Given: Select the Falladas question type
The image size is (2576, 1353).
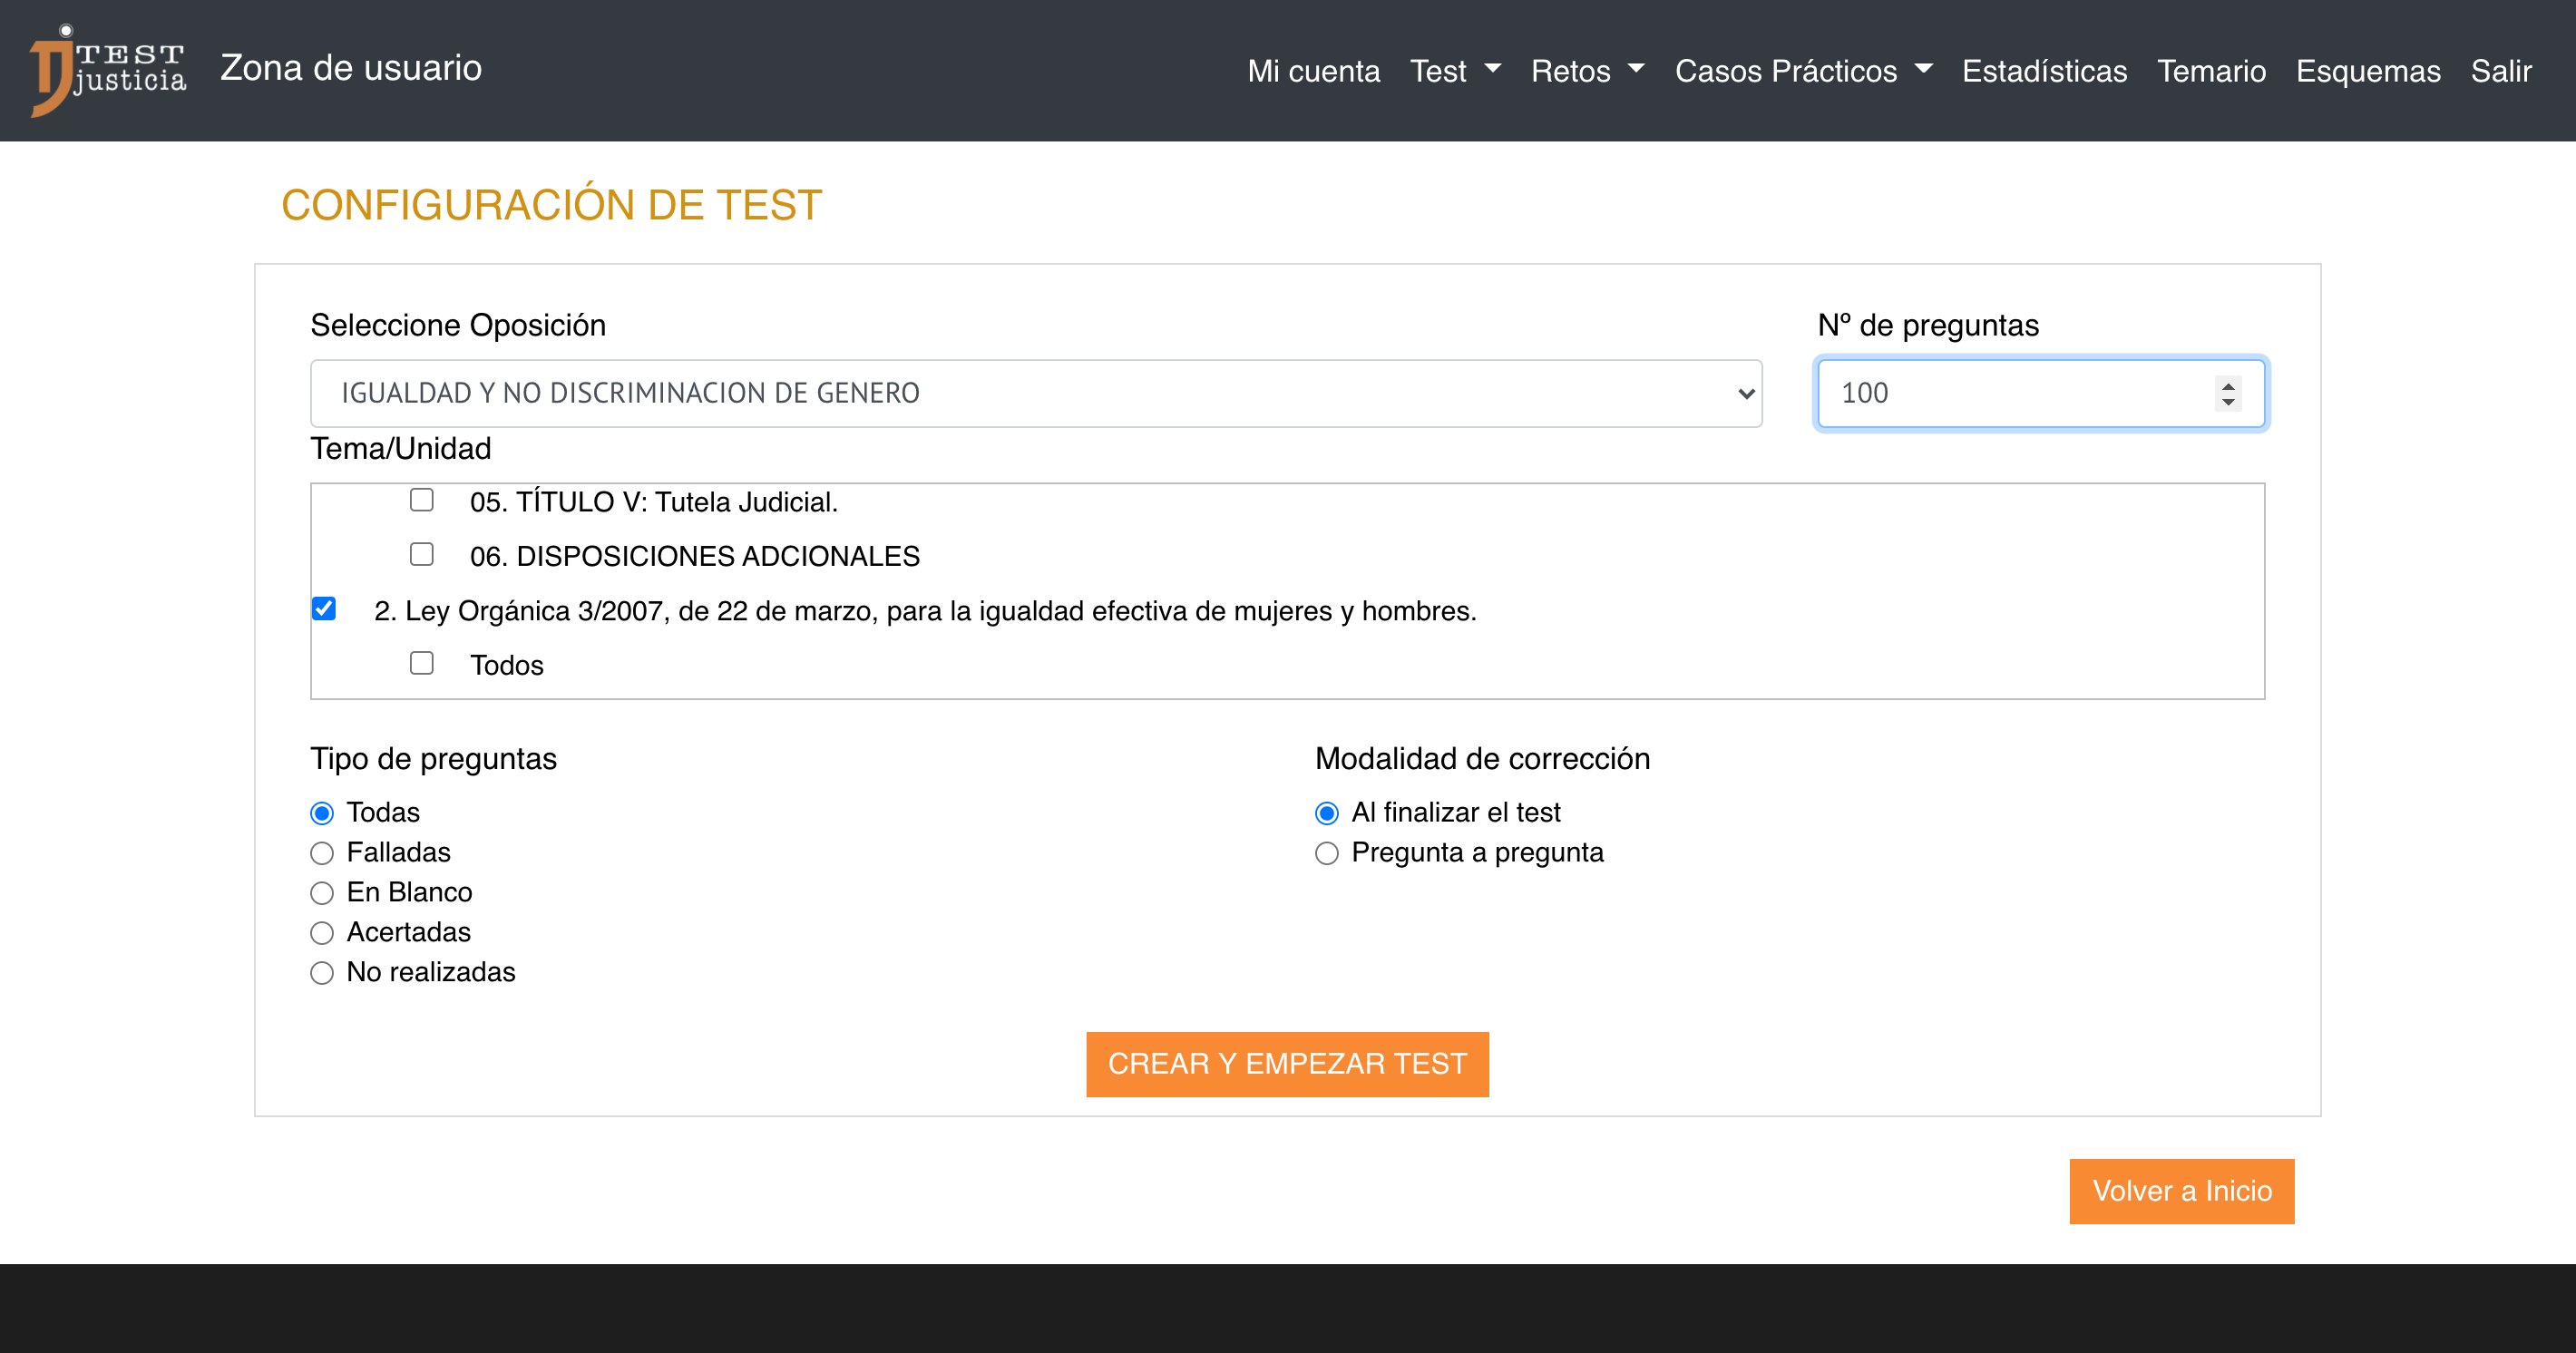Looking at the screenshot, I should click(322, 853).
